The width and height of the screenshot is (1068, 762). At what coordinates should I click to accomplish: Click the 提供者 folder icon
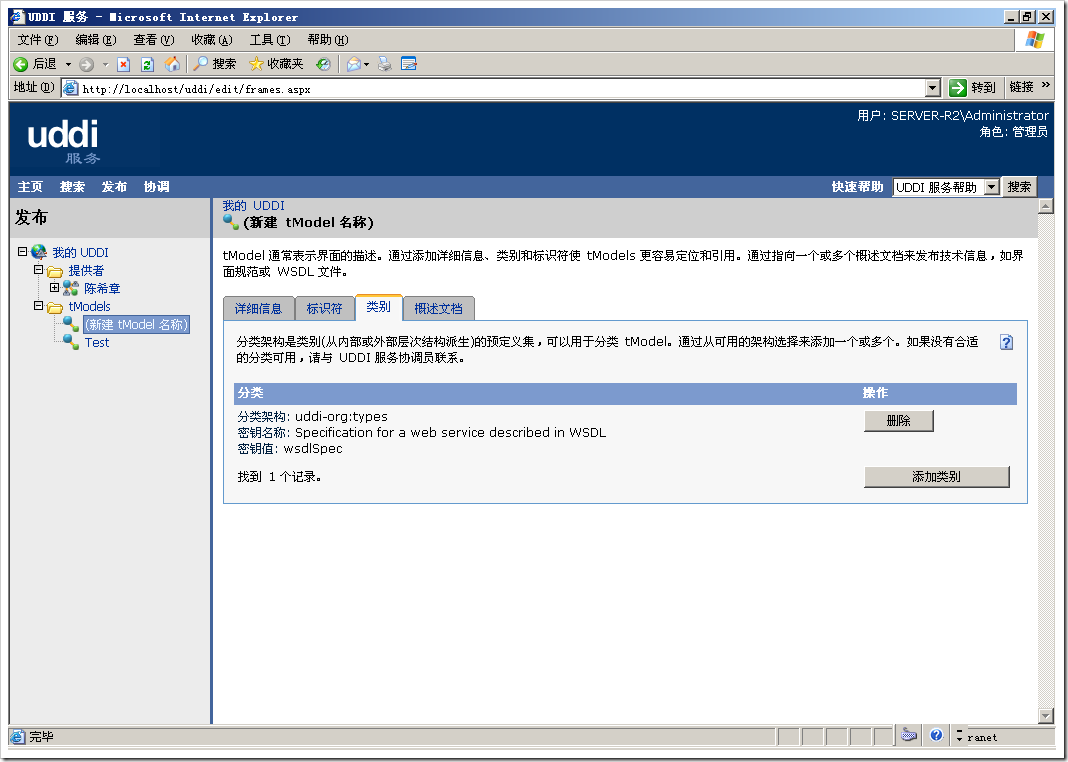pyautogui.click(x=55, y=271)
